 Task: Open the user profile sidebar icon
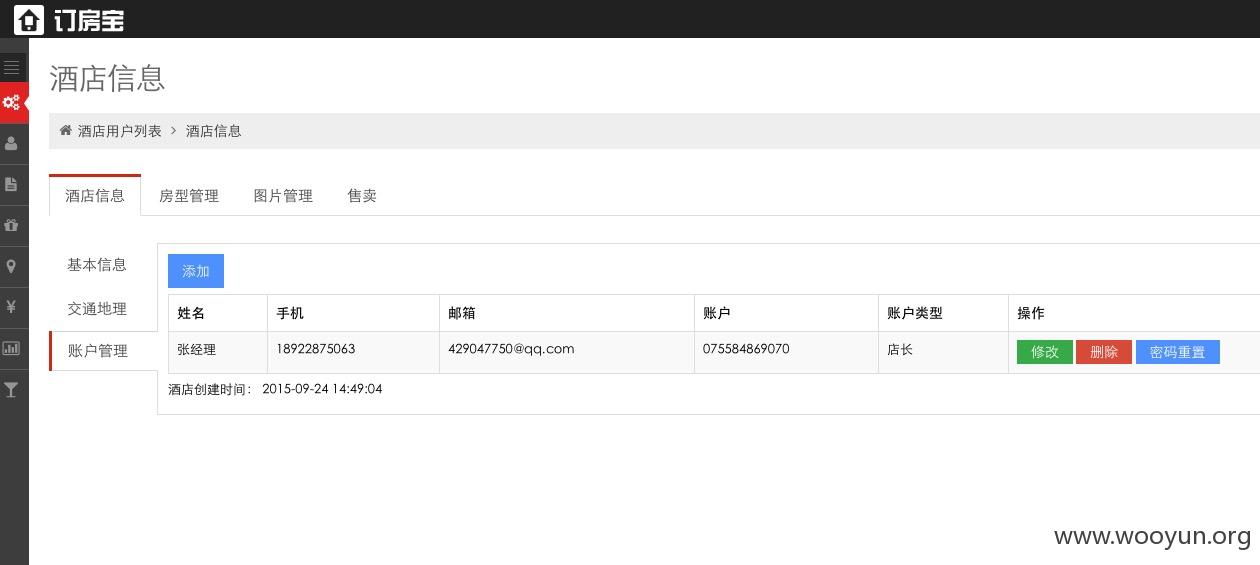coord(12,143)
